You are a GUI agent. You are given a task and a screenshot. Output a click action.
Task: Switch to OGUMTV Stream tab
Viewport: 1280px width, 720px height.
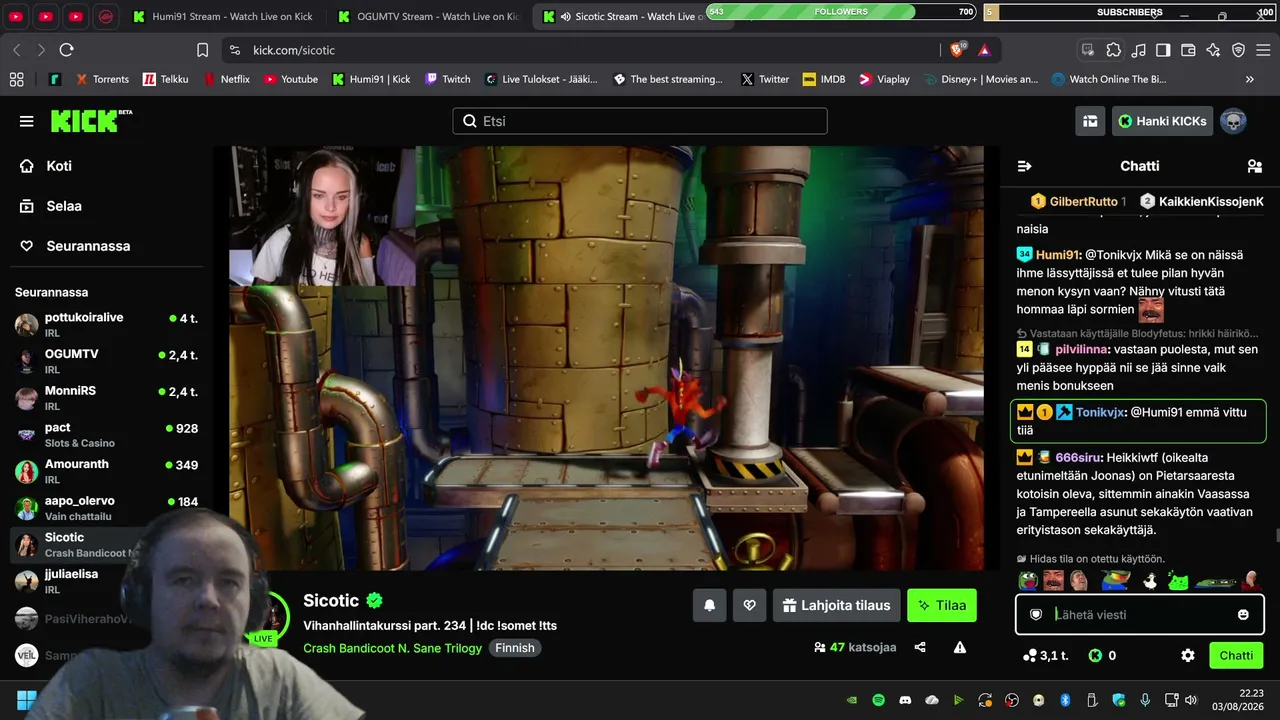[428, 17]
